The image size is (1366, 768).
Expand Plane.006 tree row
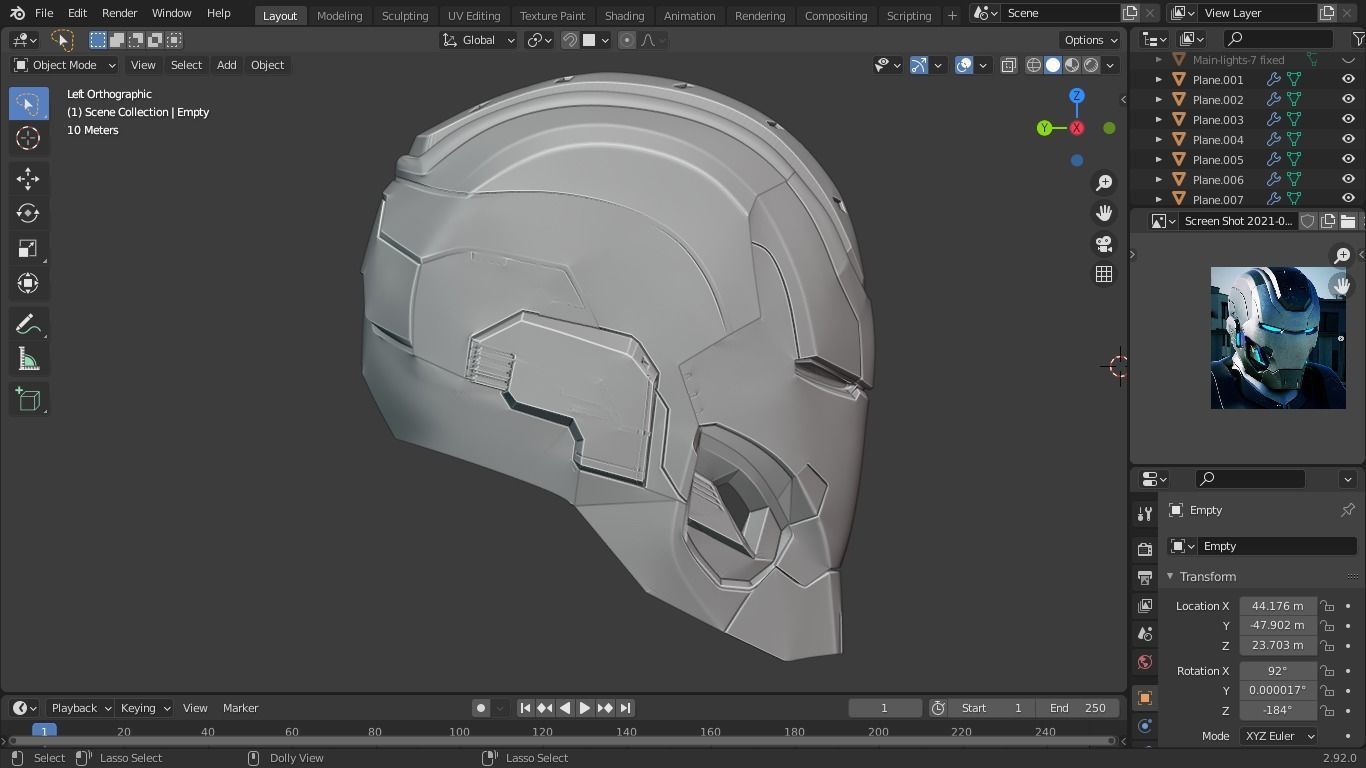[x=1159, y=180]
